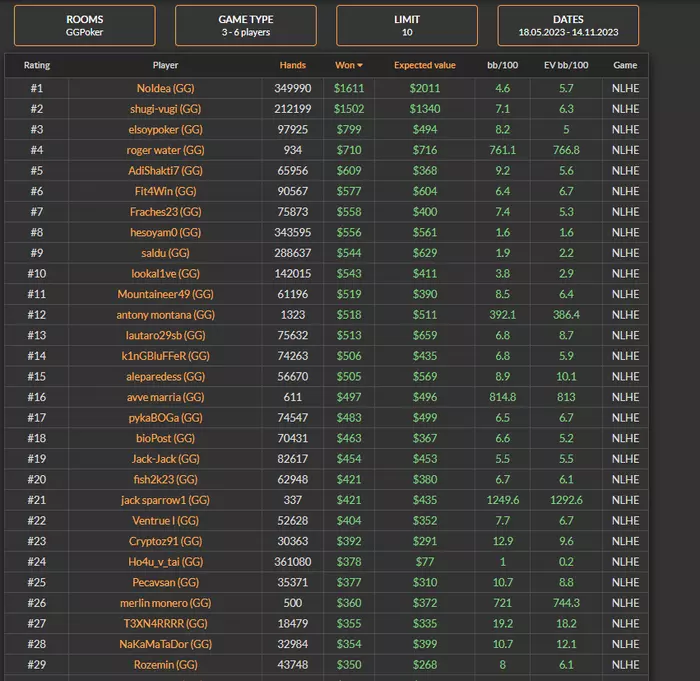Open player fish2k23 (GG) profile
700x681 pixels.
[165, 479]
